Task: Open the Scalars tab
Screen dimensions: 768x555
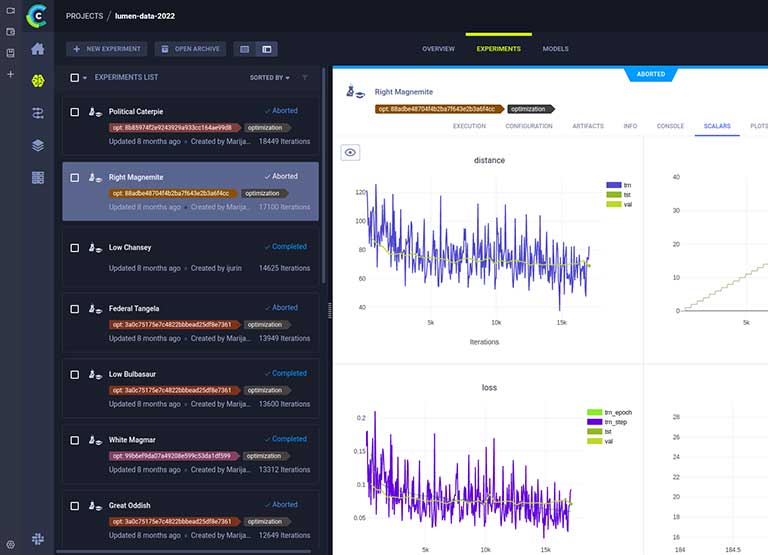Action: [x=717, y=126]
